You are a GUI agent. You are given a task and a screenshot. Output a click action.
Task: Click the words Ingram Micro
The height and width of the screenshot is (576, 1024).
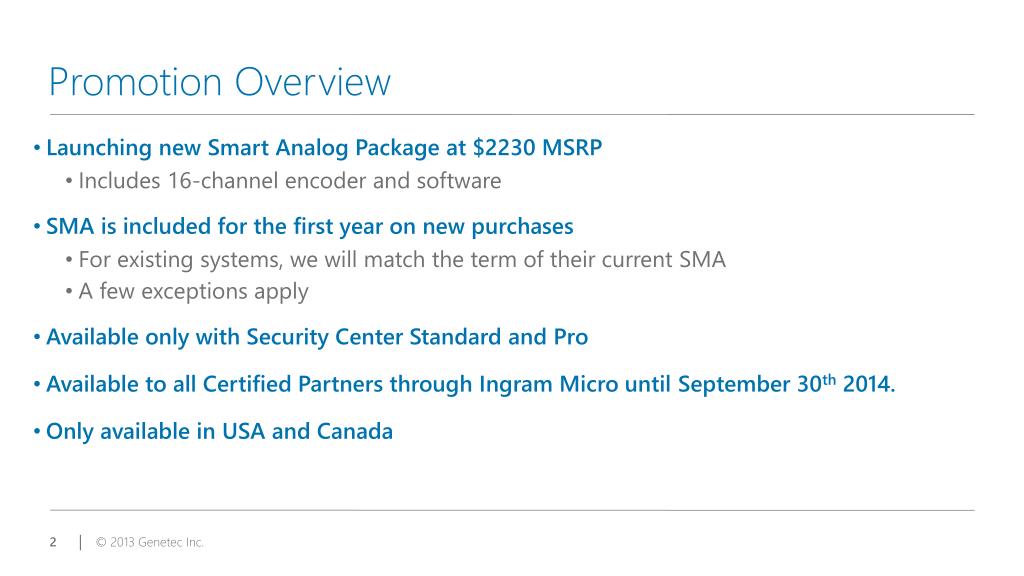pos(549,384)
